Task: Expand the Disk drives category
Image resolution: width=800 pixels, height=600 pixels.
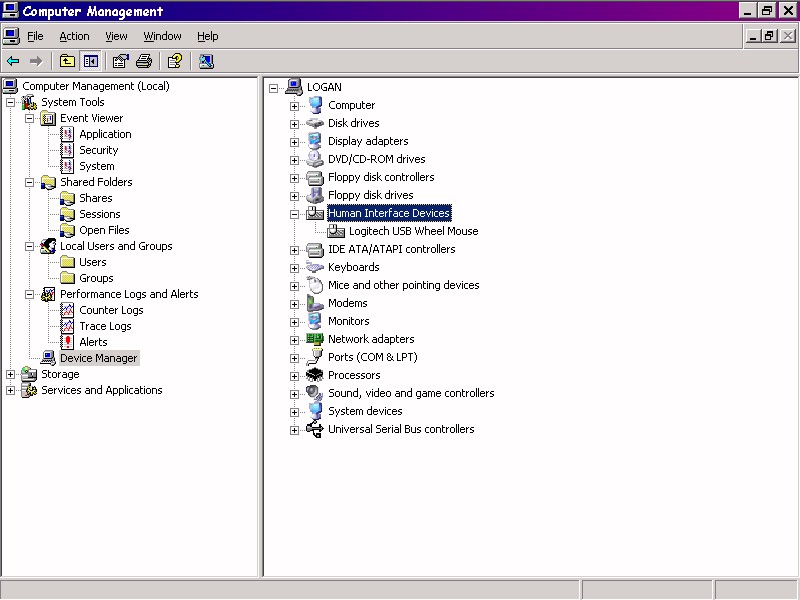Action: coord(294,124)
